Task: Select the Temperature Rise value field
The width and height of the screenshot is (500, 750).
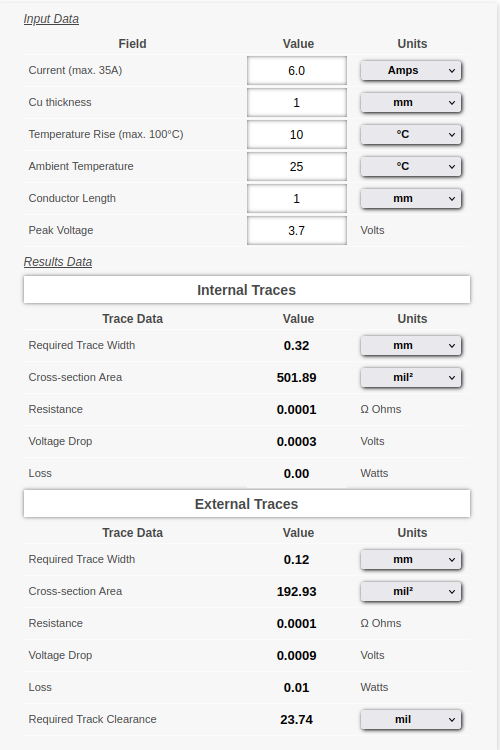Action: tap(297, 134)
